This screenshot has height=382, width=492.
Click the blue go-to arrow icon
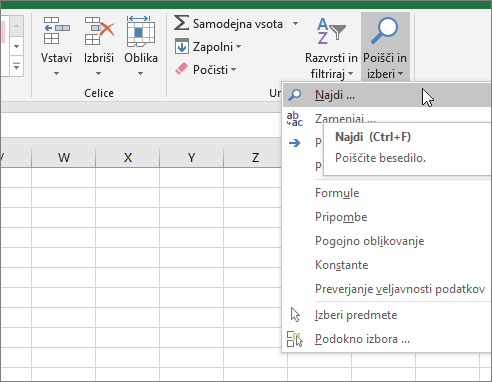[294, 143]
